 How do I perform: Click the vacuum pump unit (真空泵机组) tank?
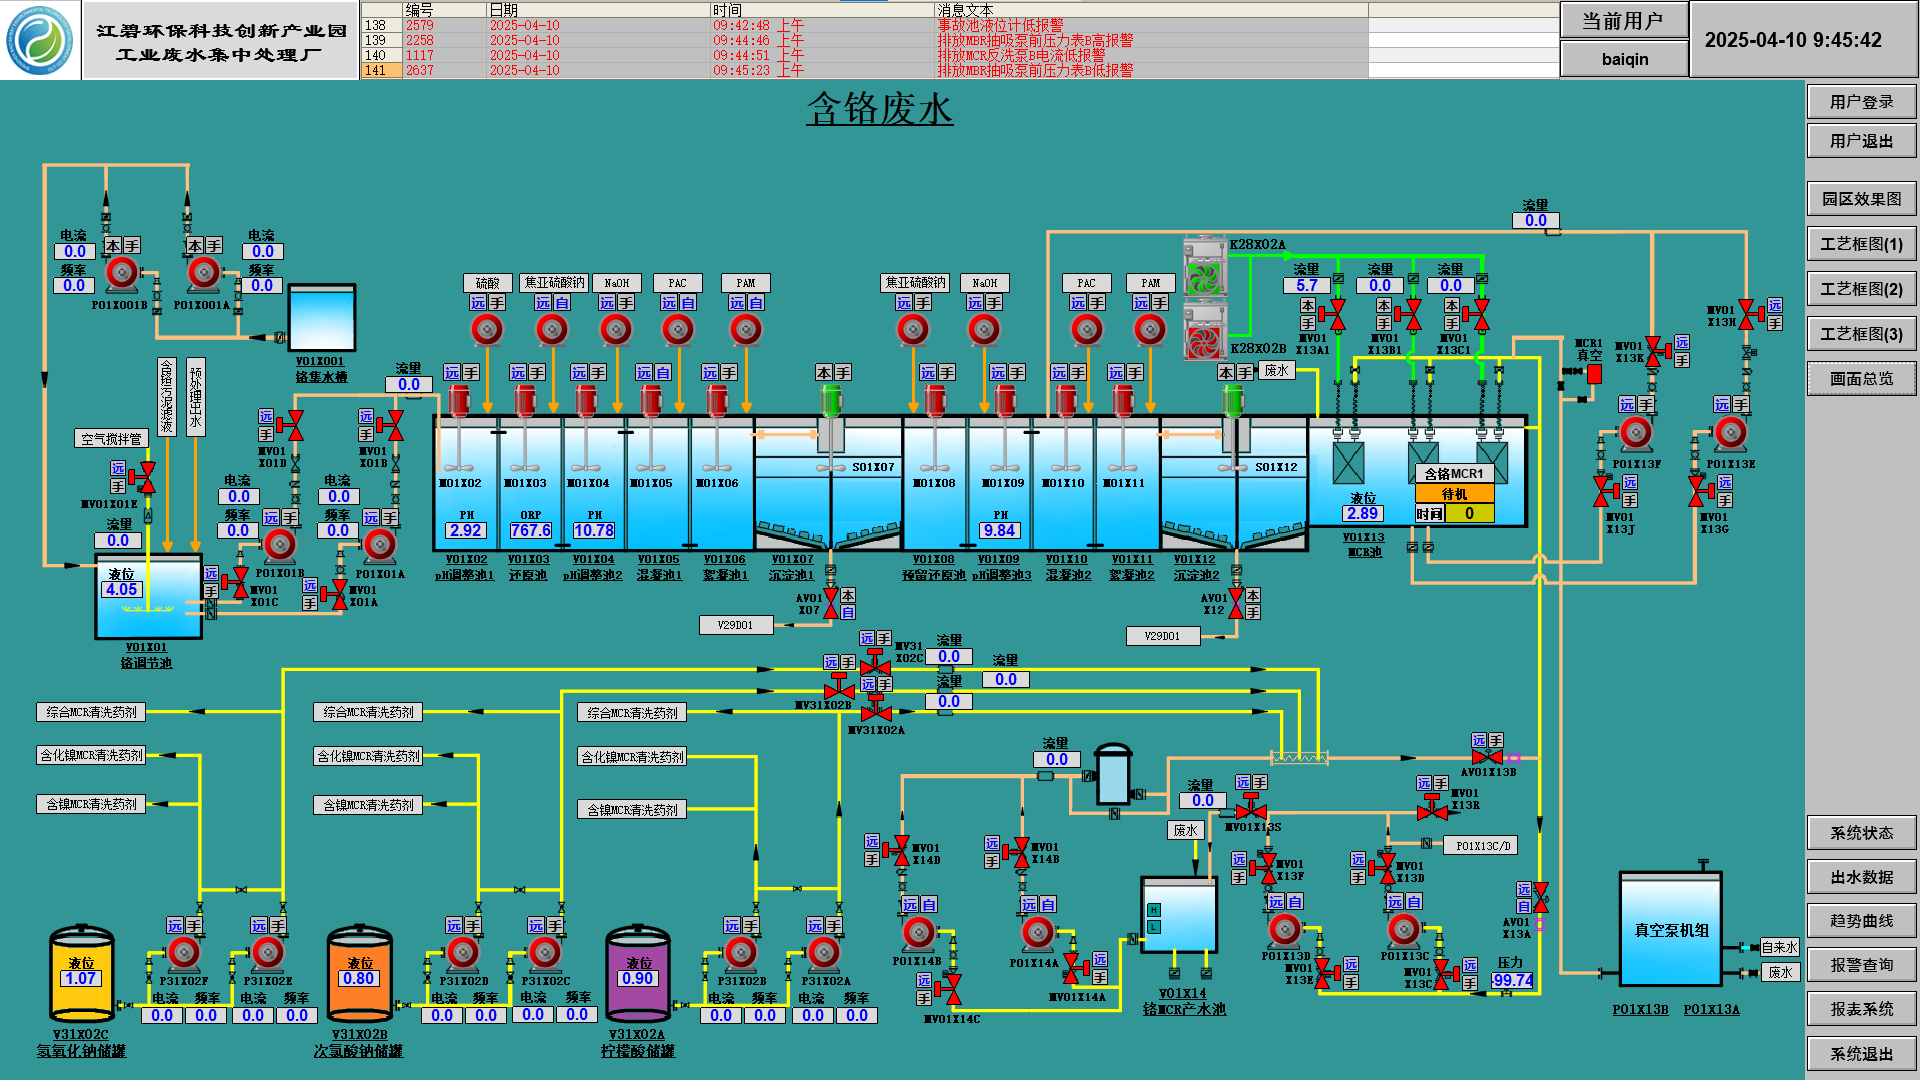[x=1671, y=929]
